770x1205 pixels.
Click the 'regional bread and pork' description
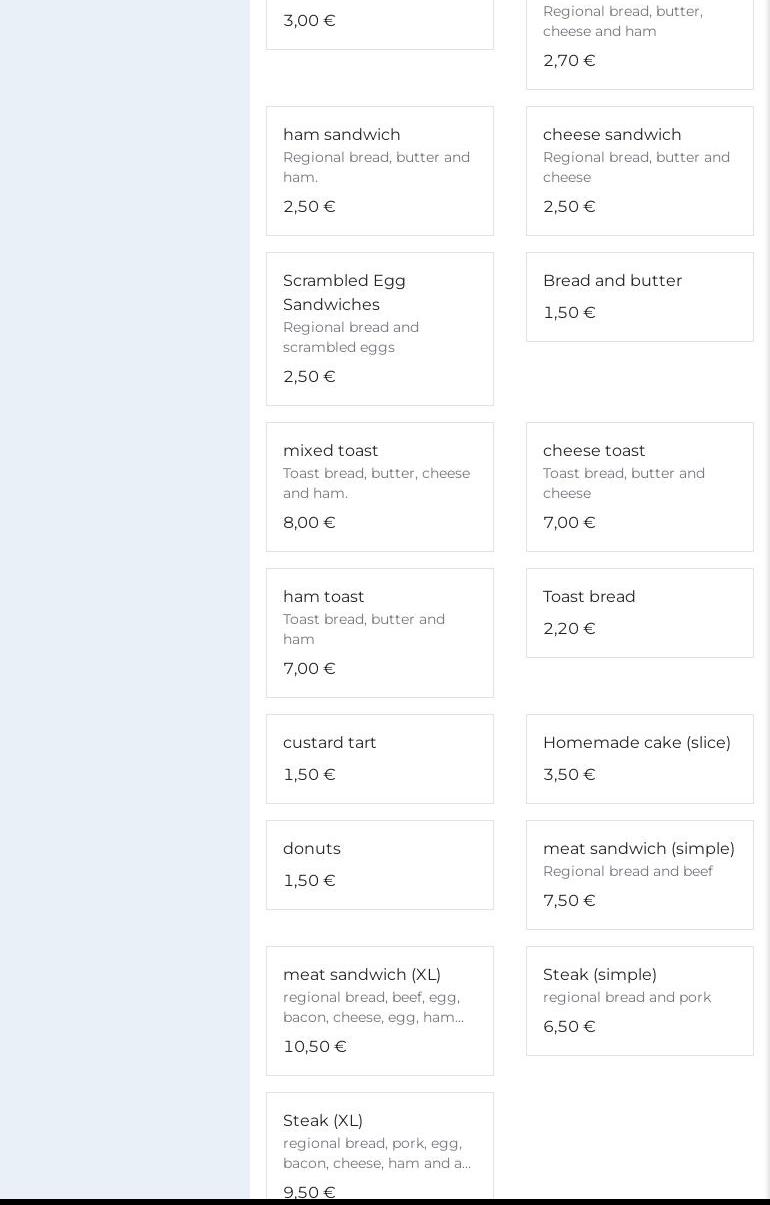[626, 997]
